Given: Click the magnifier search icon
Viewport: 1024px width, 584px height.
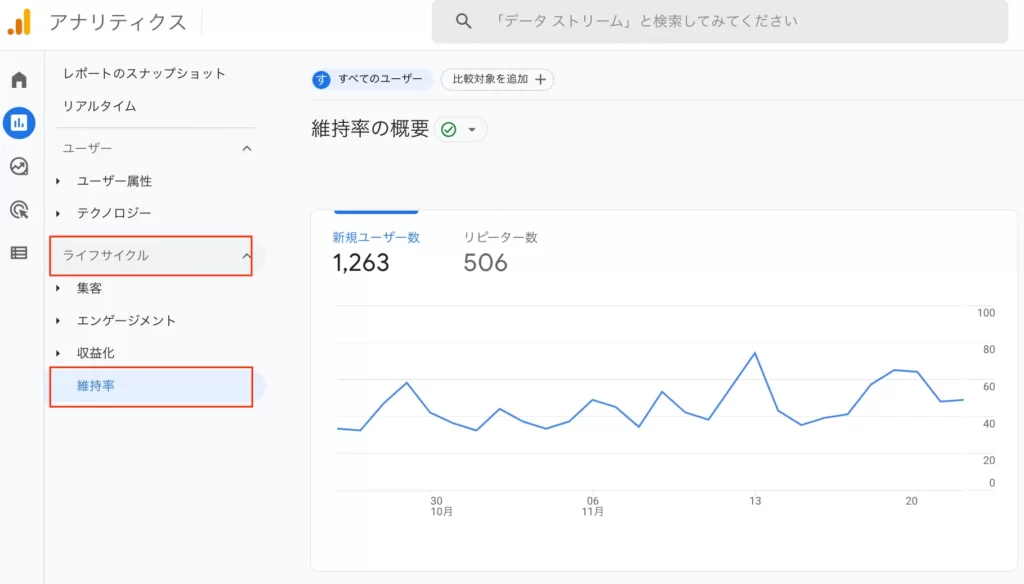Looking at the screenshot, I should [x=464, y=21].
